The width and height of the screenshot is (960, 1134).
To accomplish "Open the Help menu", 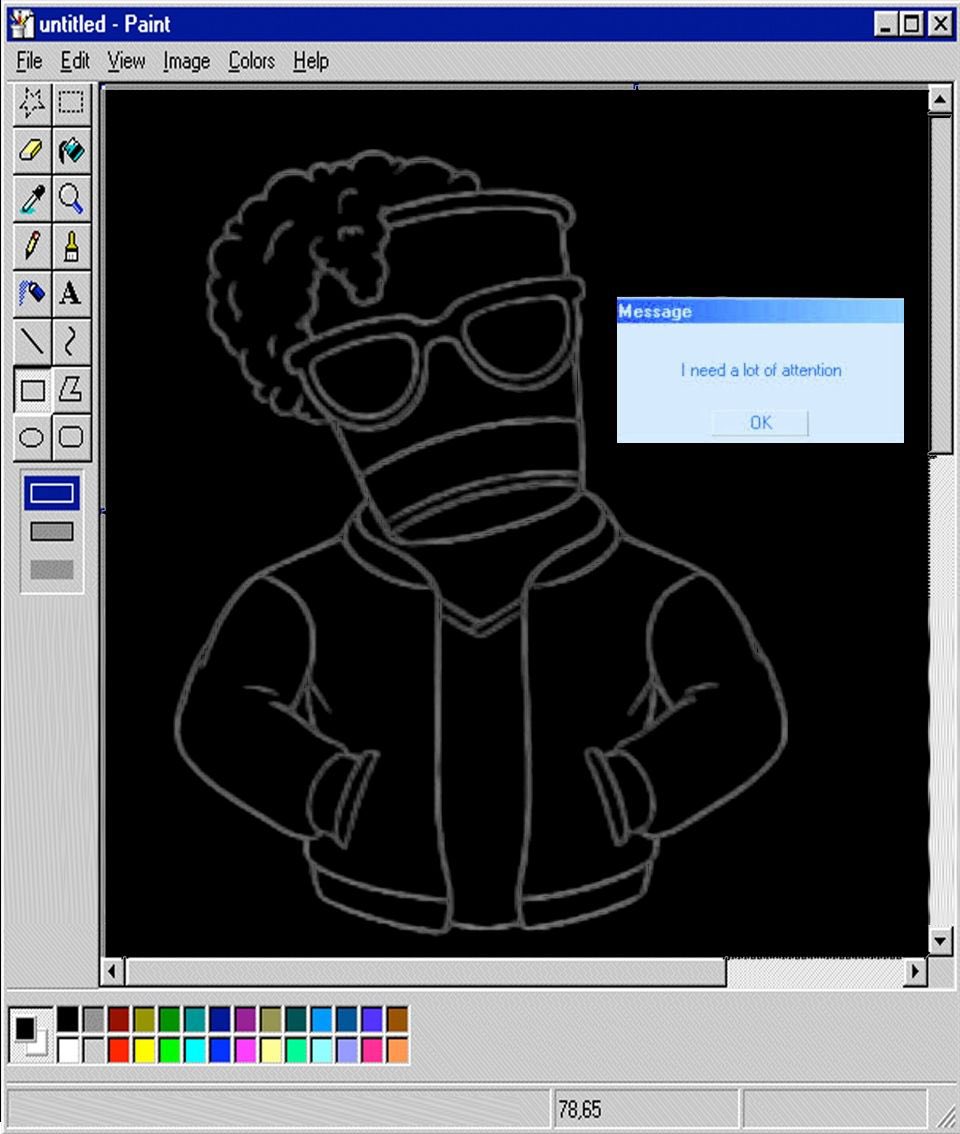I will click(x=310, y=61).
